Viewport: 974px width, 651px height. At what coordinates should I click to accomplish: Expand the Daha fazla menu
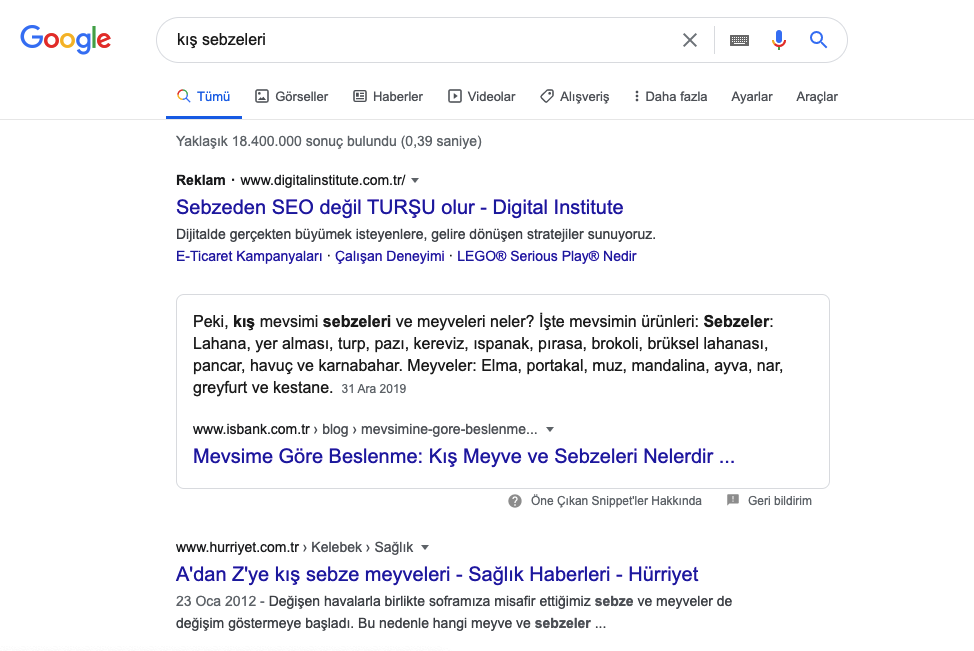(x=670, y=96)
